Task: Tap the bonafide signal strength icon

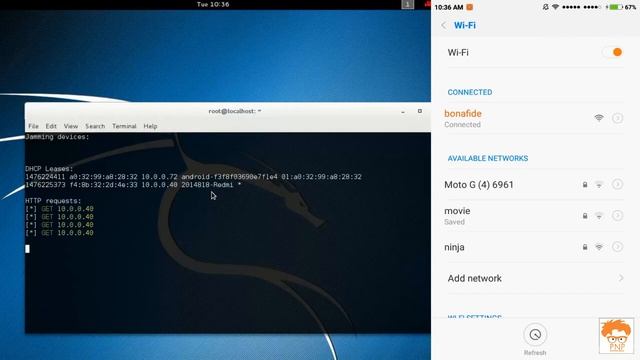Action: click(599, 118)
